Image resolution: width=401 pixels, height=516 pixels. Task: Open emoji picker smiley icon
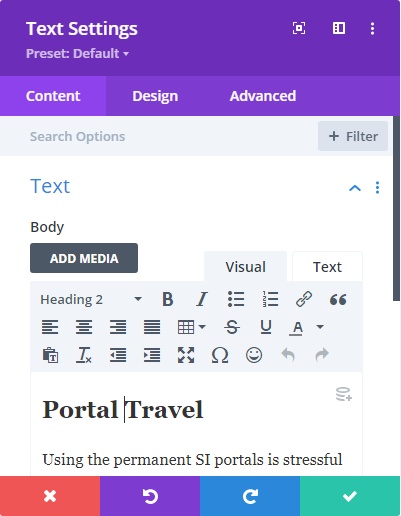(254, 355)
